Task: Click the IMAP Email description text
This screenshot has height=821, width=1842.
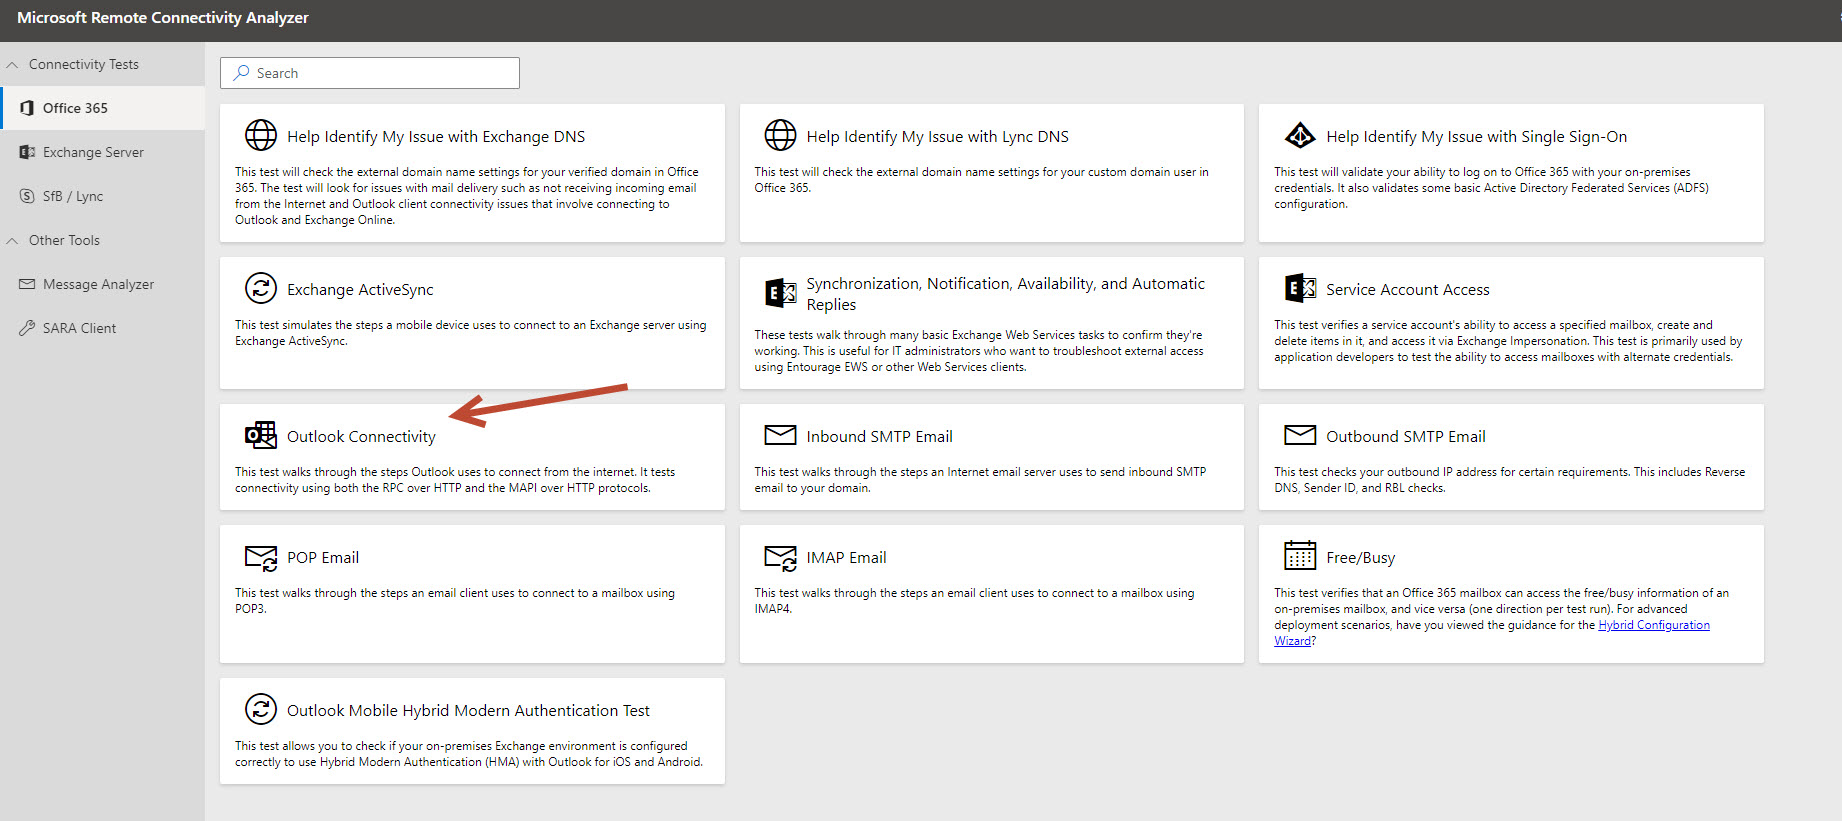Action: point(974,601)
